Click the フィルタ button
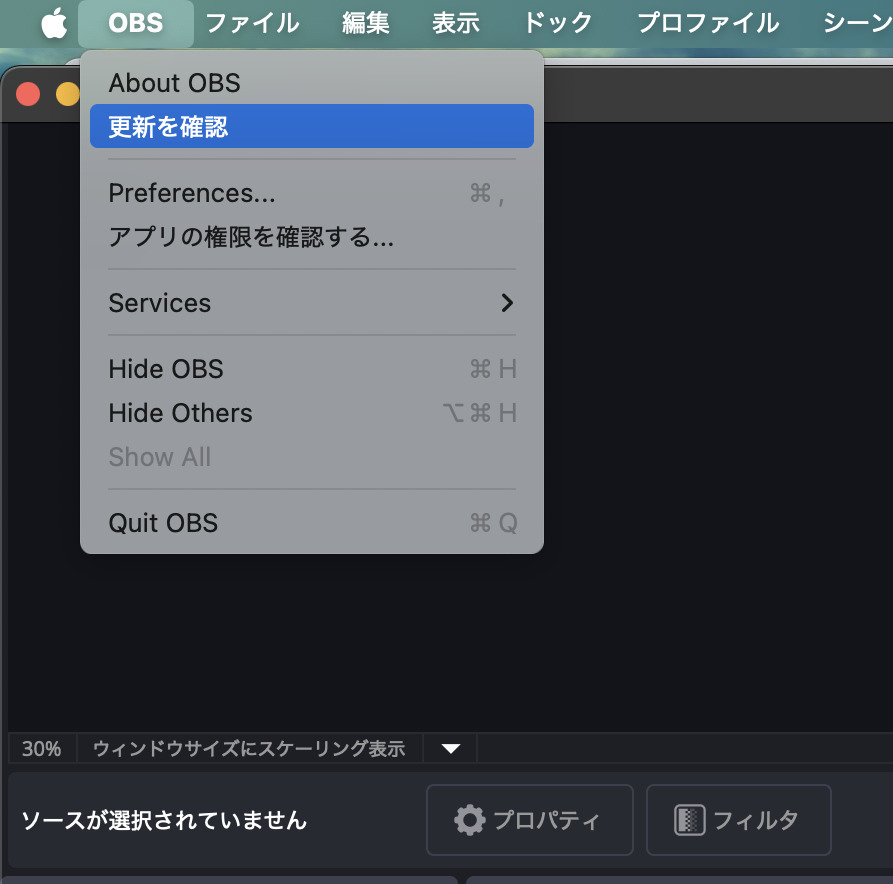 coord(739,820)
